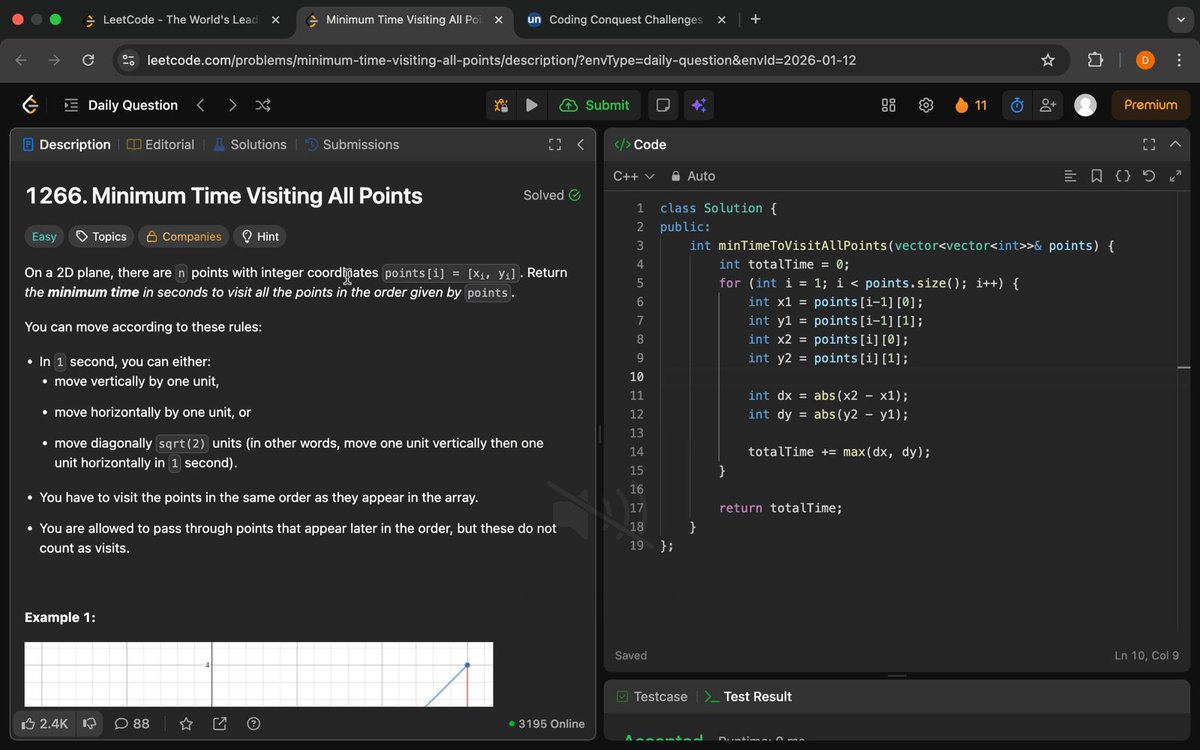Screen dimensions: 1200x750
Task: Open the Test Result tab
Action: tap(748, 696)
